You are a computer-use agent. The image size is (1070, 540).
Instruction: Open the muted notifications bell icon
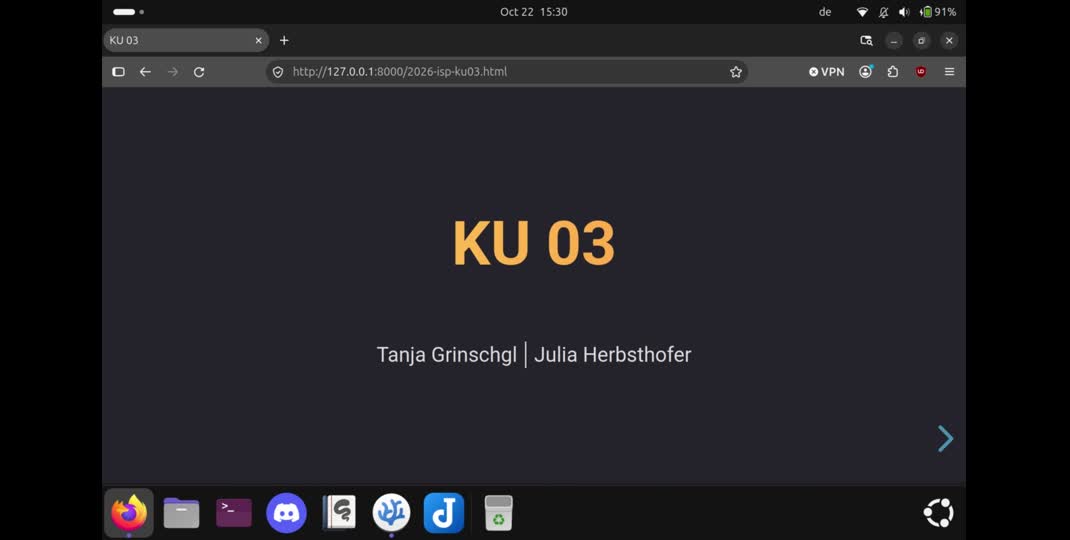[884, 12]
